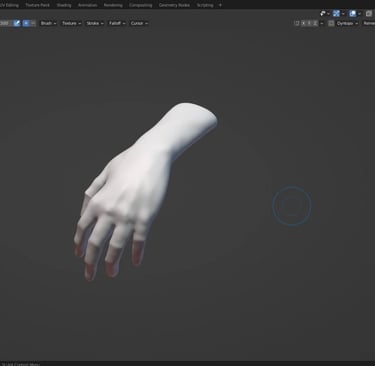Open the Rendering workspace tab
This screenshot has width=375, height=366.
[x=113, y=5]
